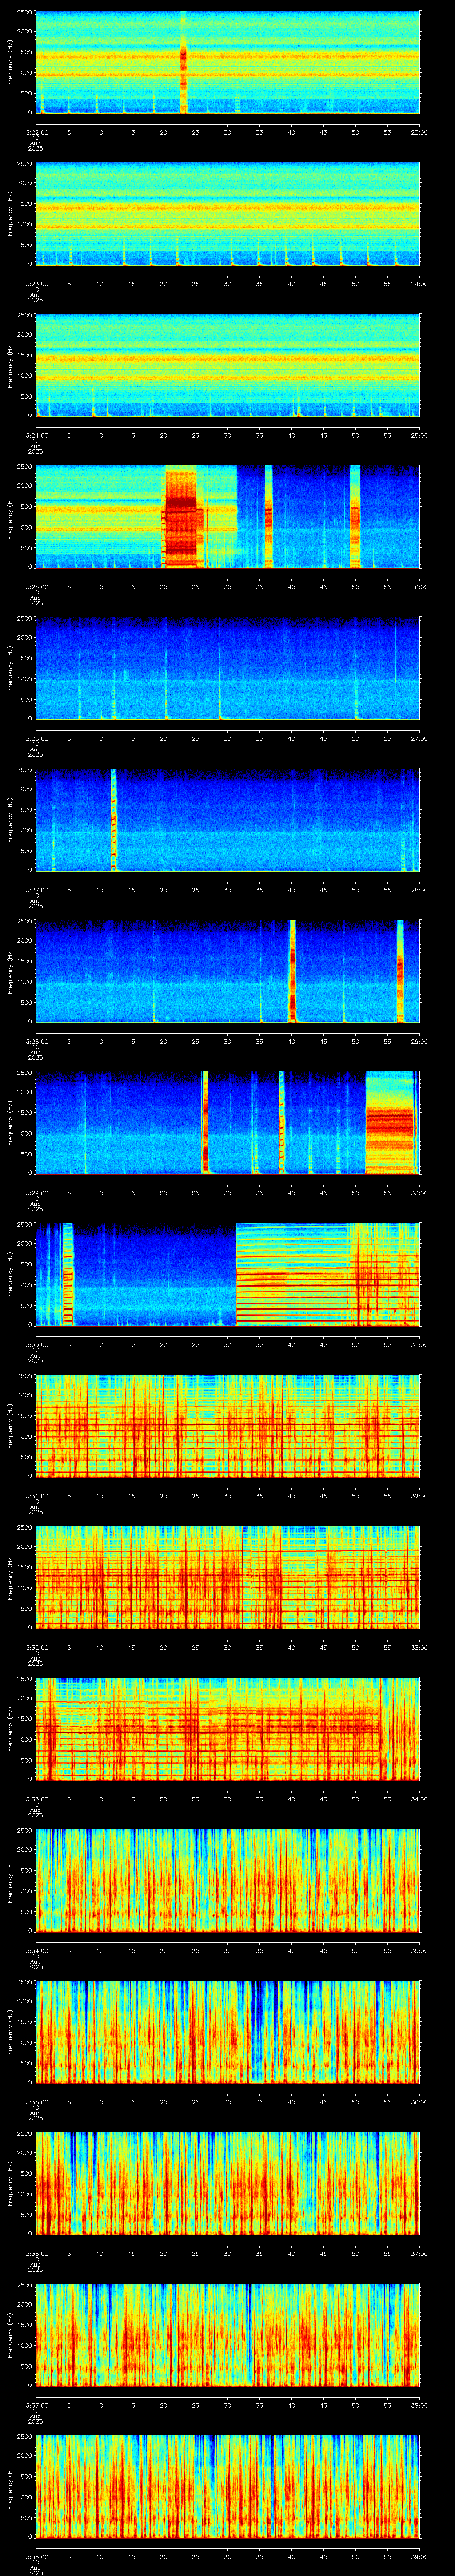The height and width of the screenshot is (2576, 455).
Task: Click the 3:24:00 start time label
Action: click(36, 434)
